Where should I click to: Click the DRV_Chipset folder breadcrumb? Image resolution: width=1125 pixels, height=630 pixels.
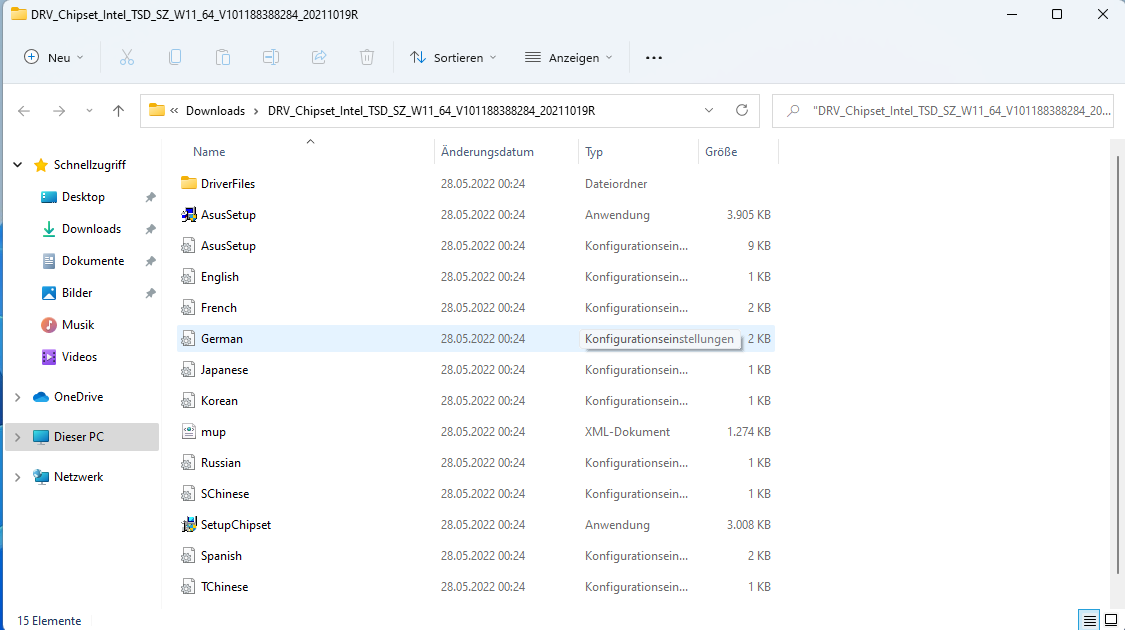[431, 111]
